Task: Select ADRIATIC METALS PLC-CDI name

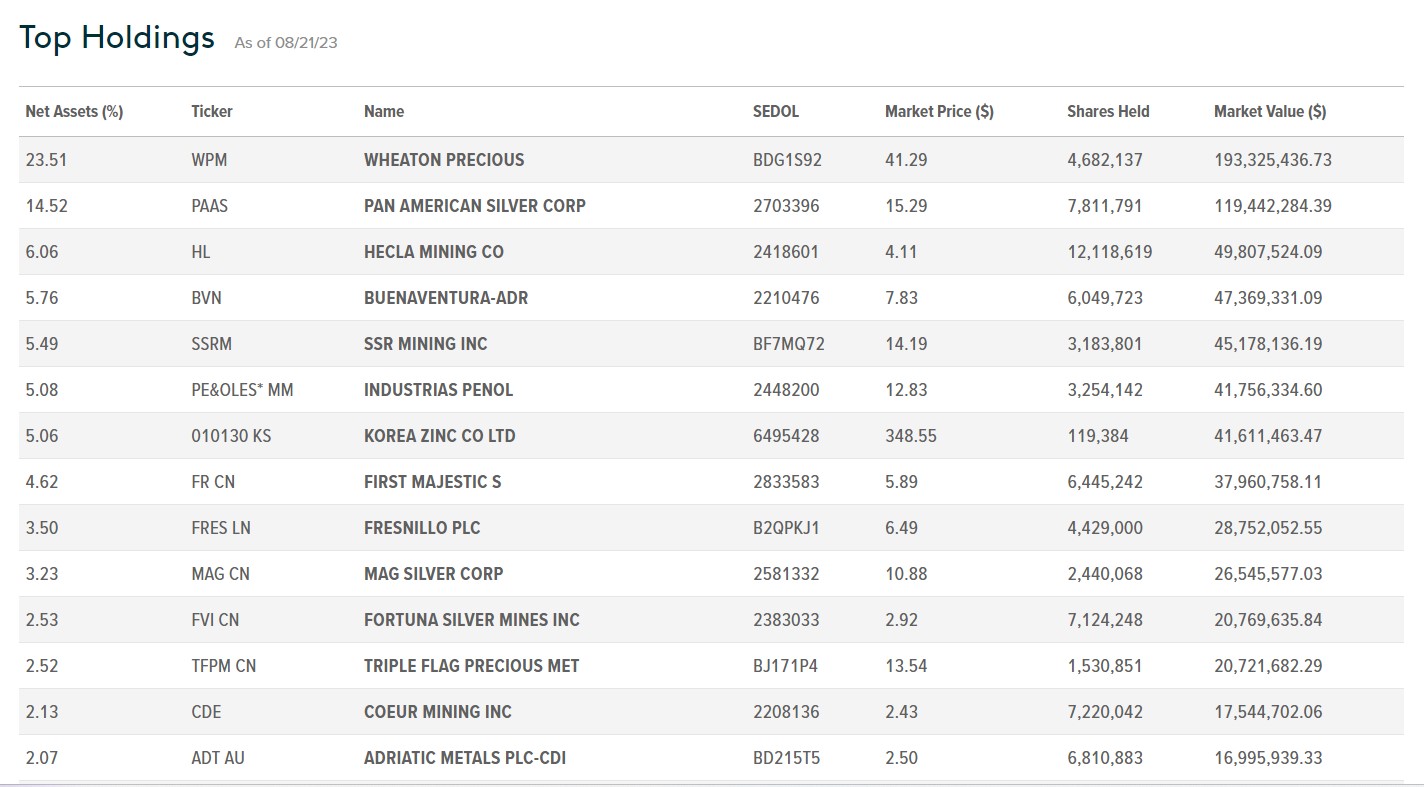Action: point(465,758)
